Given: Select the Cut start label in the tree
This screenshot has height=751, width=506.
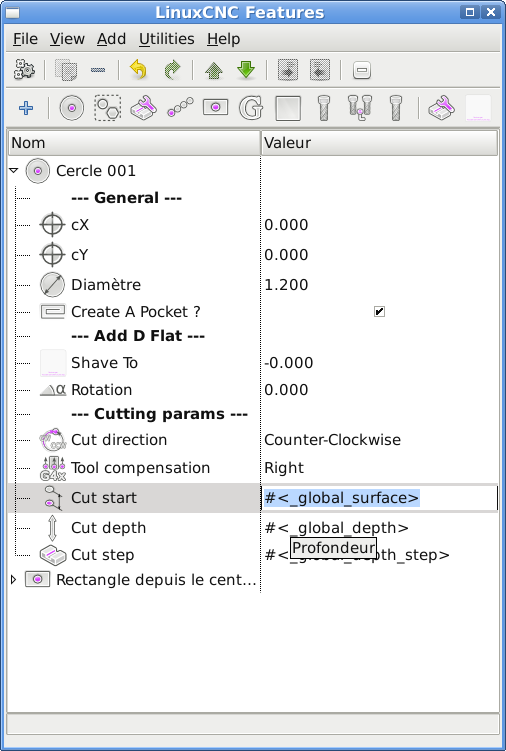Looking at the screenshot, I should [x=104, y=498].
